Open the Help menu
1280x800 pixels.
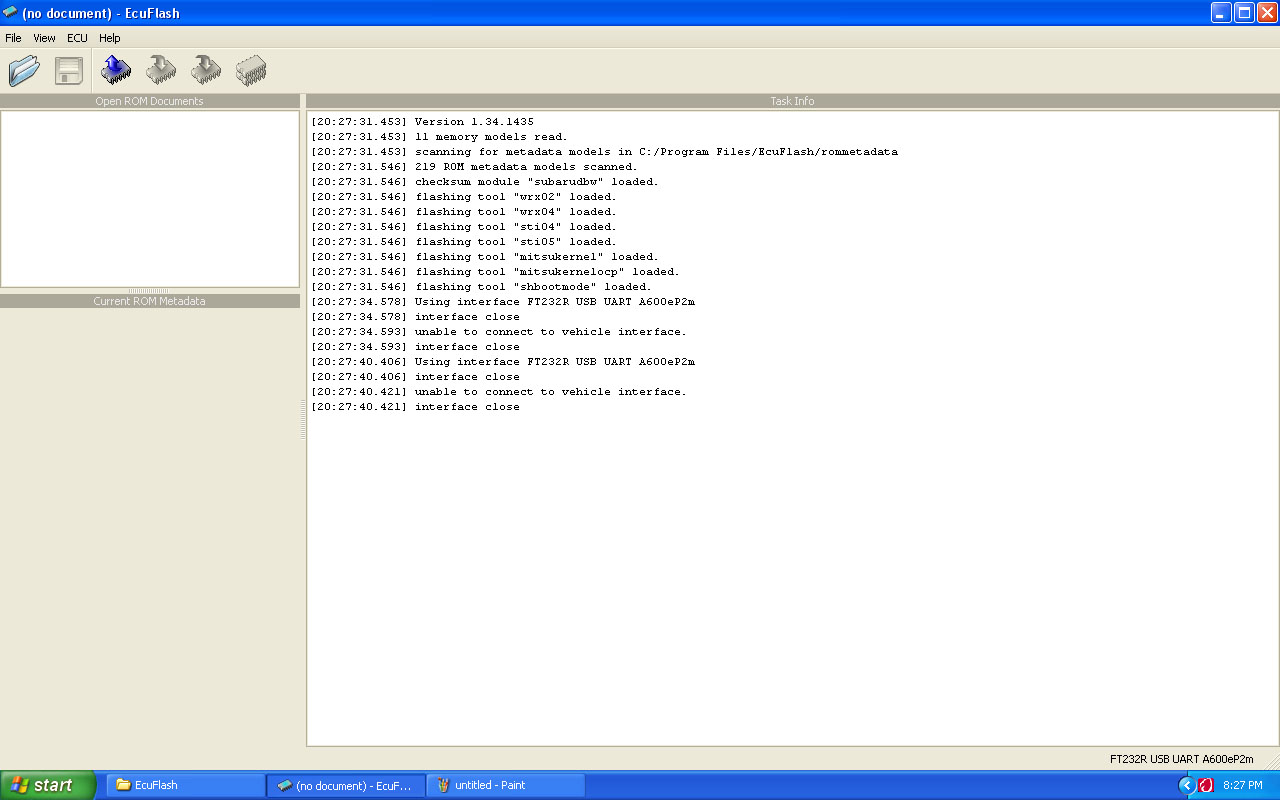109,38
